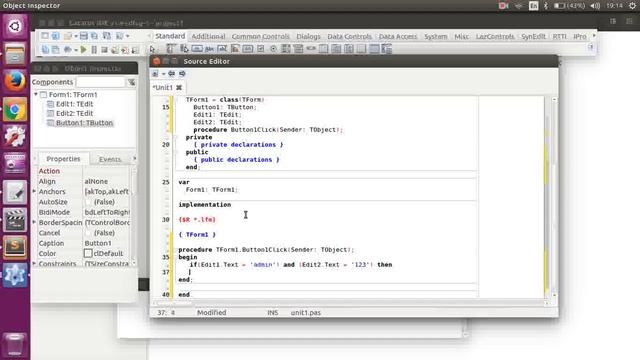
Task: Select the TMainMenu component icon
Action: [171, 49]
